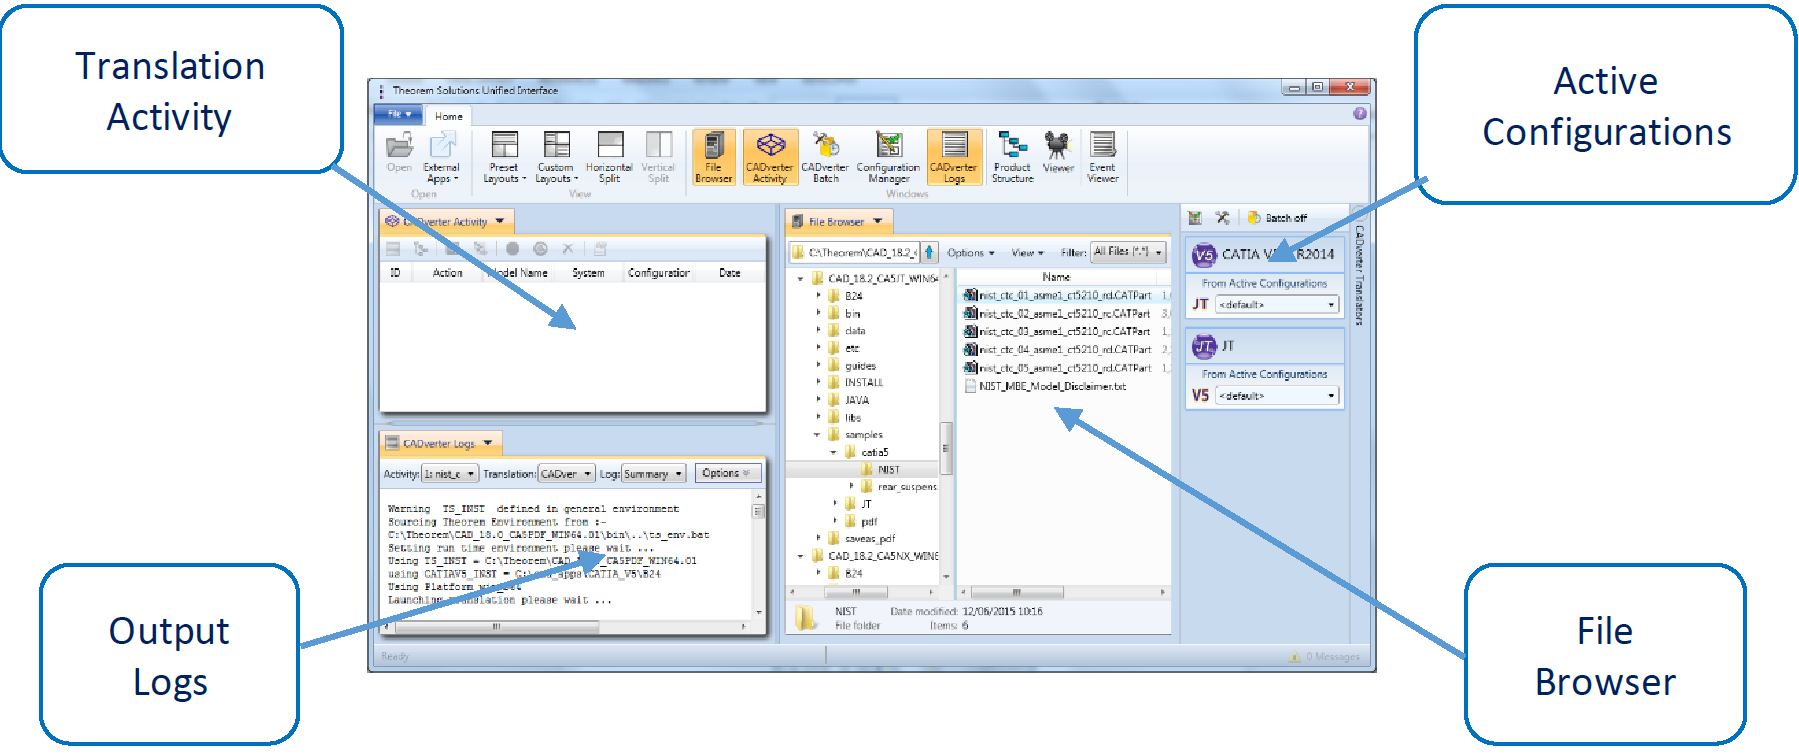
Task: Click the logs horizontal scrollbar
Action: point(566,627)
